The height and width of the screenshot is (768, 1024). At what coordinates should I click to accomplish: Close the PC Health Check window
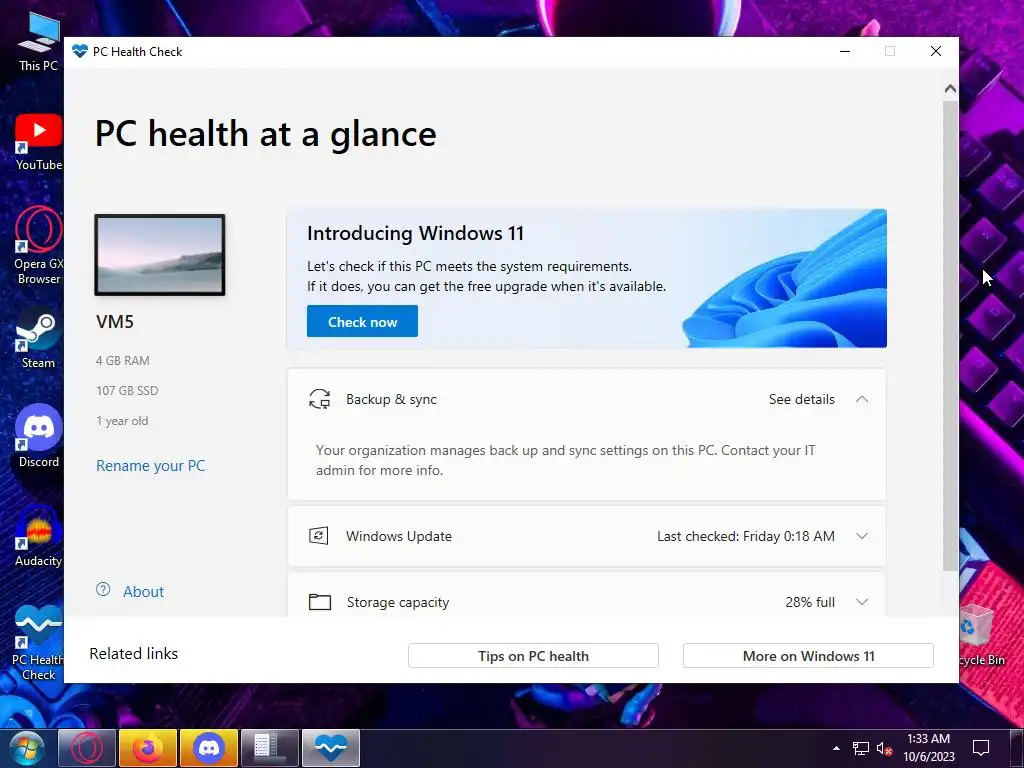tap(936, 51)
